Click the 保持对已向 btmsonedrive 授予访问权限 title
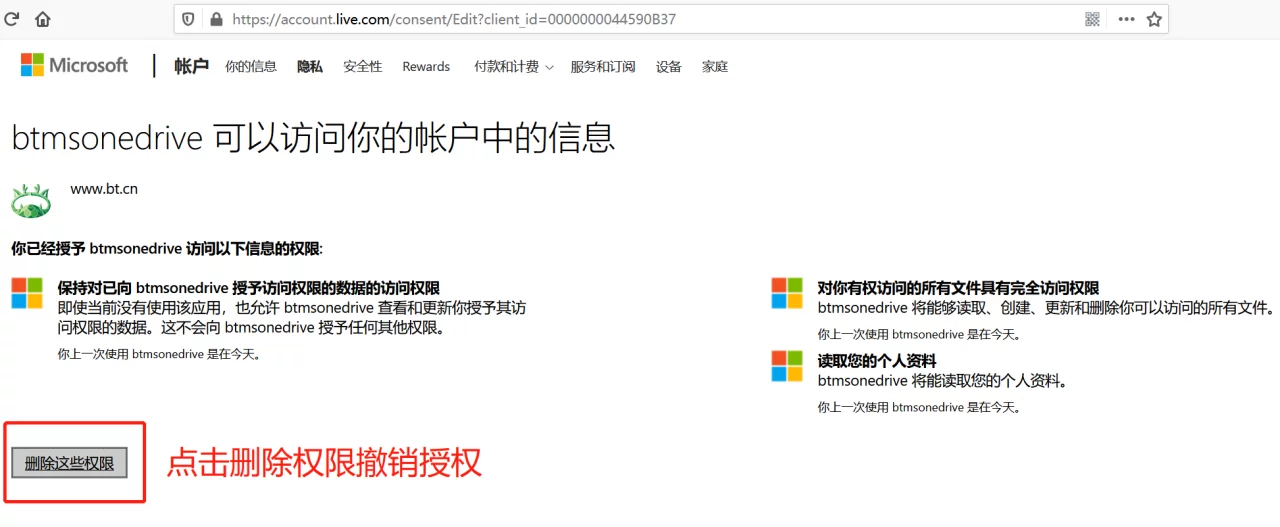1280x527 pixels. tap(249, 288)
